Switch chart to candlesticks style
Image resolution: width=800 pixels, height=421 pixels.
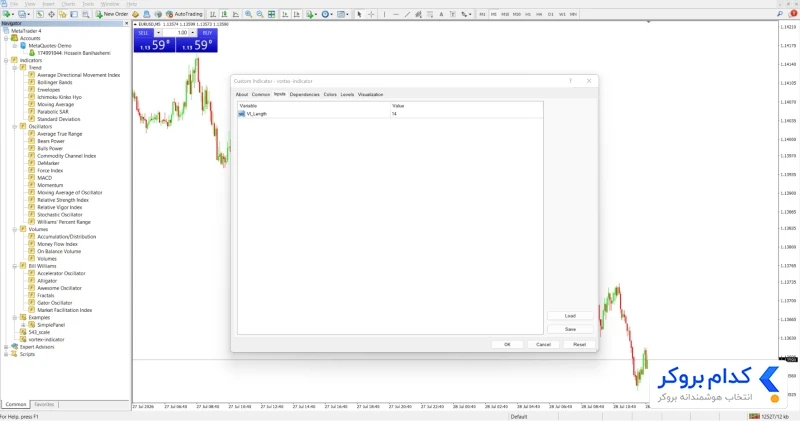(x=224, y=14)
